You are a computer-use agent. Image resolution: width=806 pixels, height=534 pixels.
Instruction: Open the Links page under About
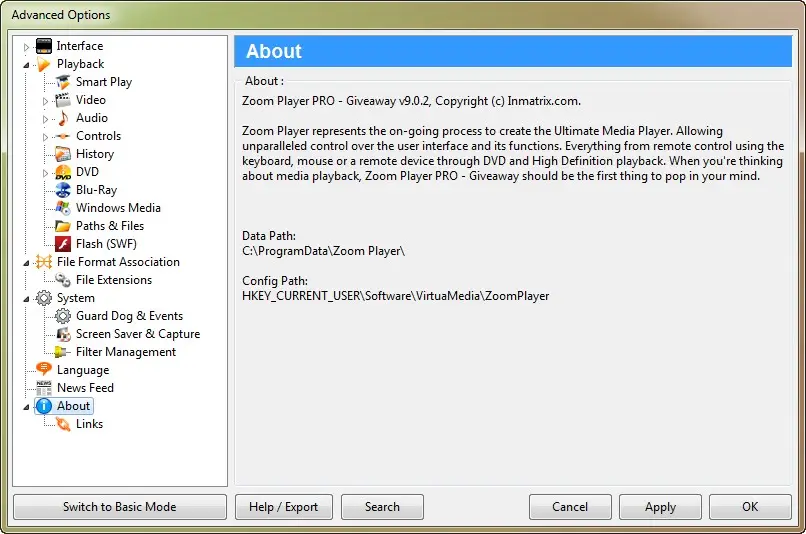(89, 424)
